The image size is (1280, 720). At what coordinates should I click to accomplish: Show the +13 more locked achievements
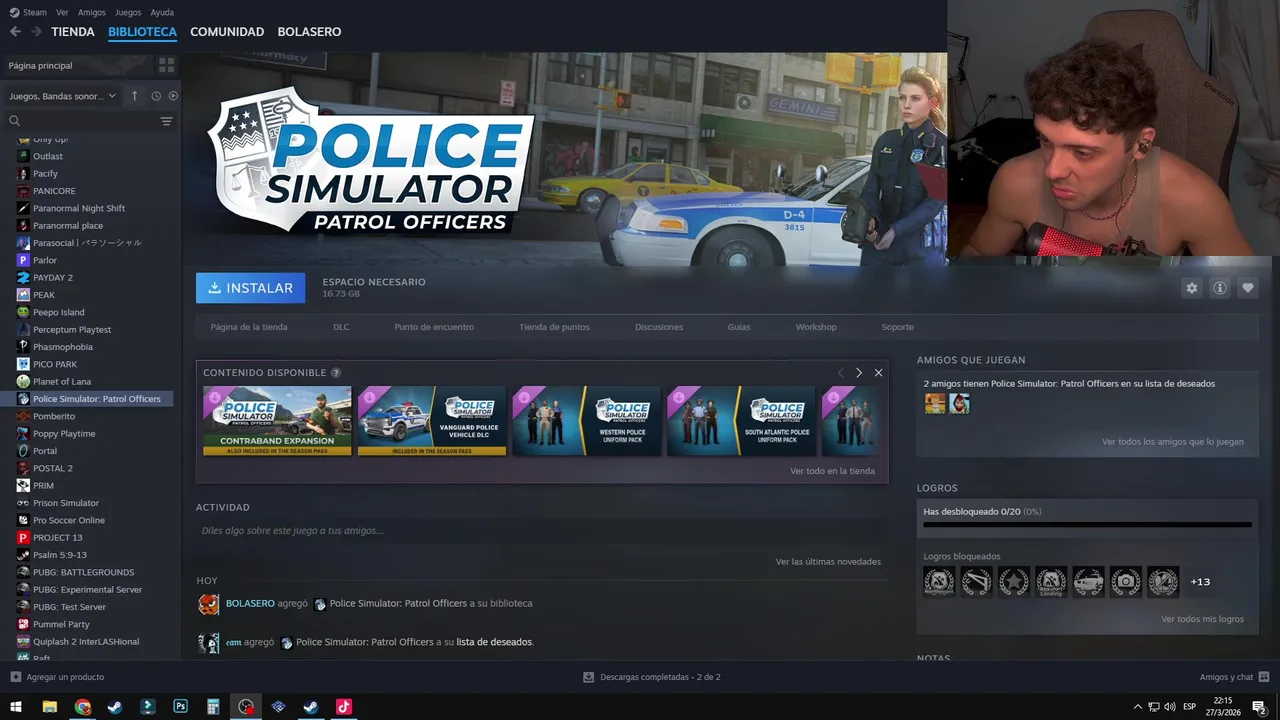1200,582
